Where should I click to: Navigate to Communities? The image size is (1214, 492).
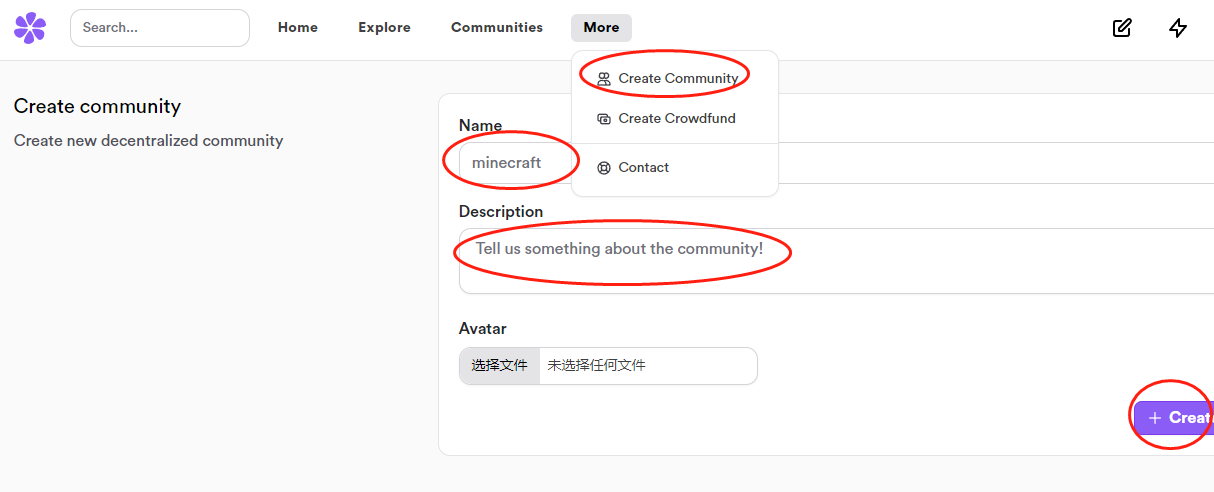pyautogui.click(x=496, y=28)
